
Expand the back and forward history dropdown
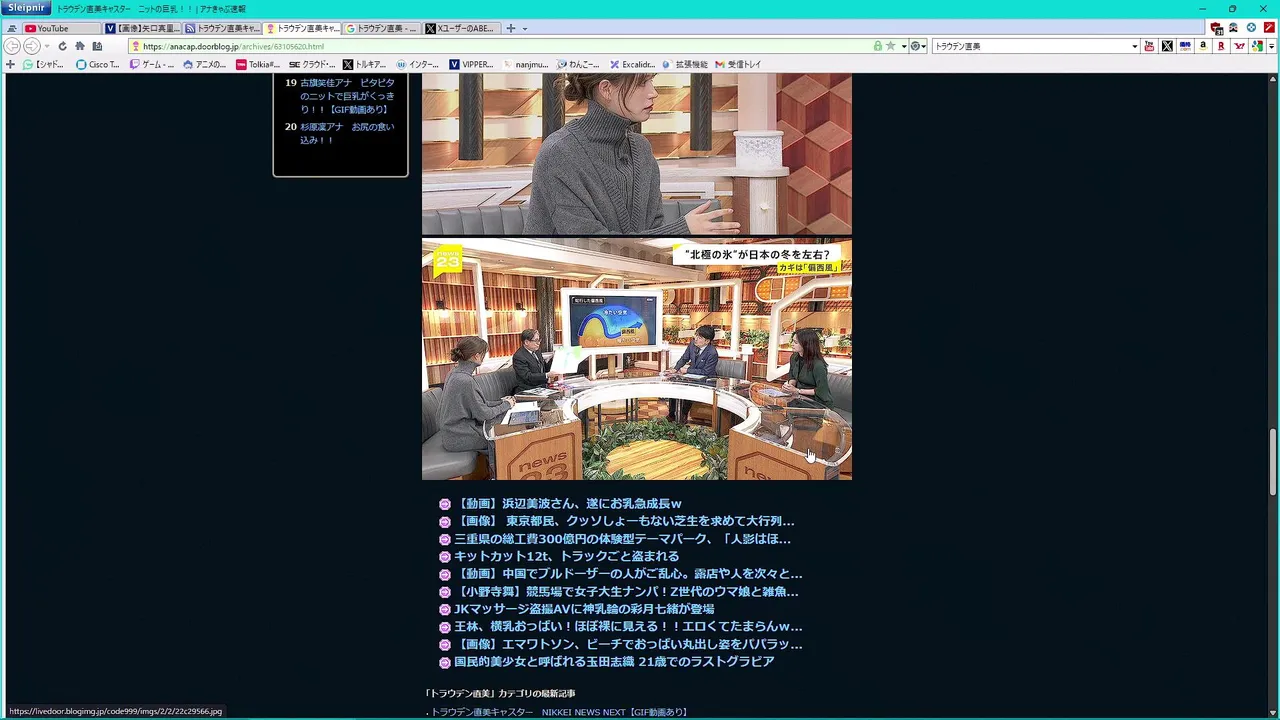(x=46, y=46)
